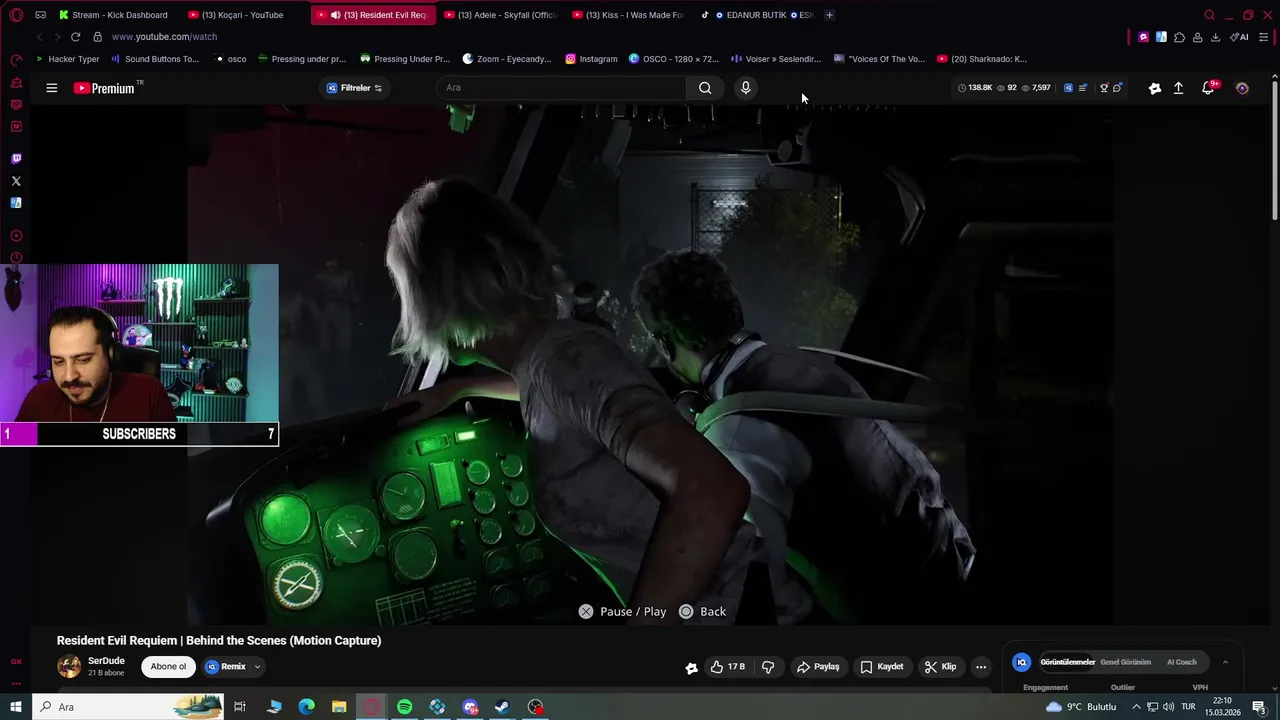Open the YouTube create upload icon

1179,88
